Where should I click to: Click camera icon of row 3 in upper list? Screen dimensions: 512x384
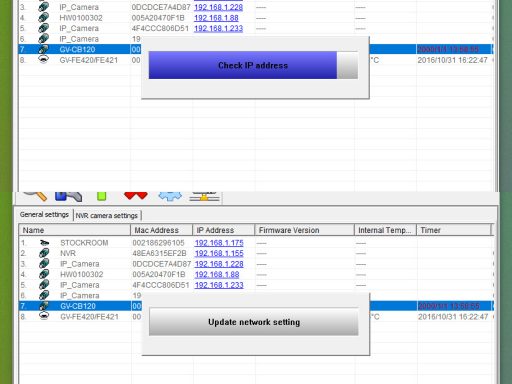43,7
